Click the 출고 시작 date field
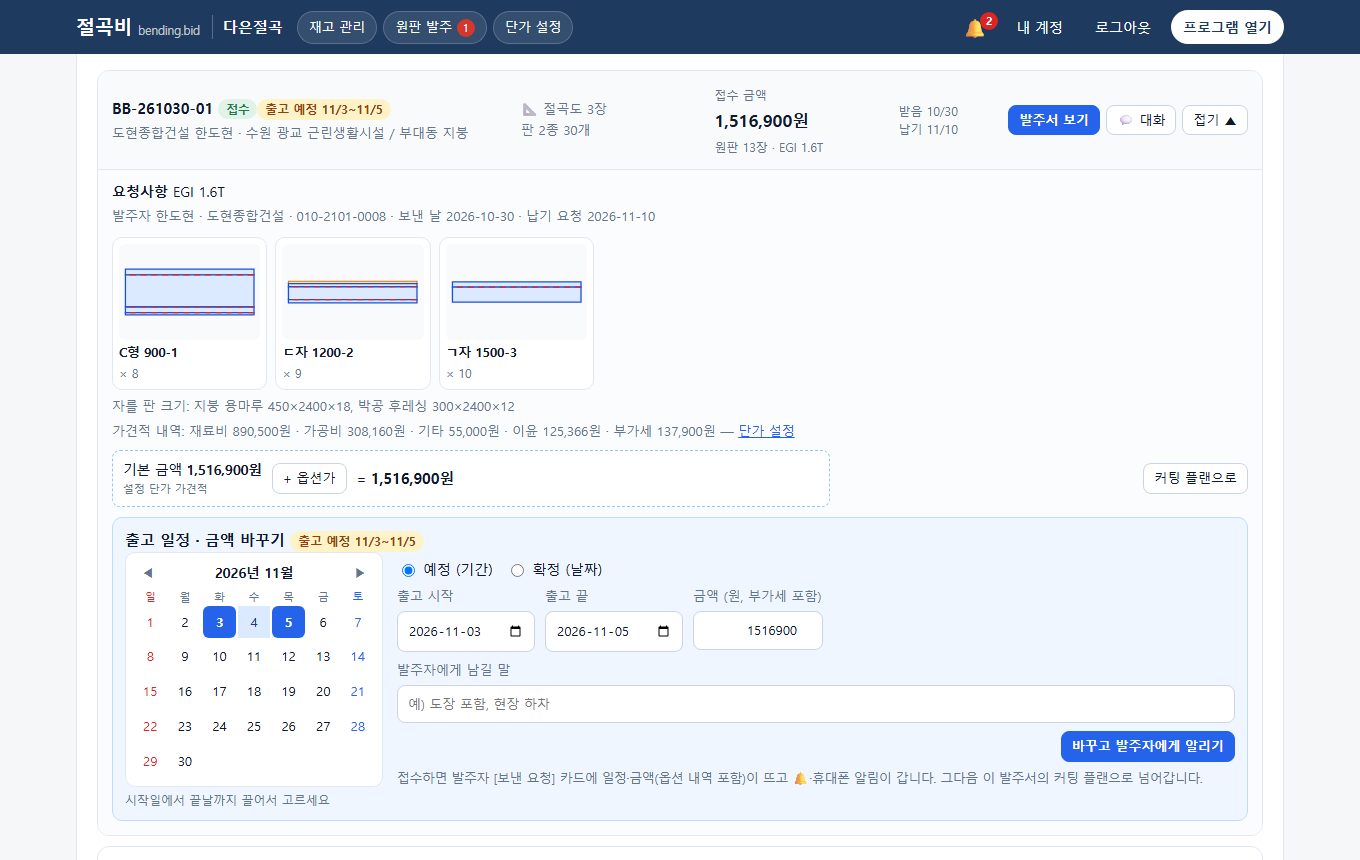This screenshot has width=1360, height=860. pyautogui.click(x=465, y=631)
